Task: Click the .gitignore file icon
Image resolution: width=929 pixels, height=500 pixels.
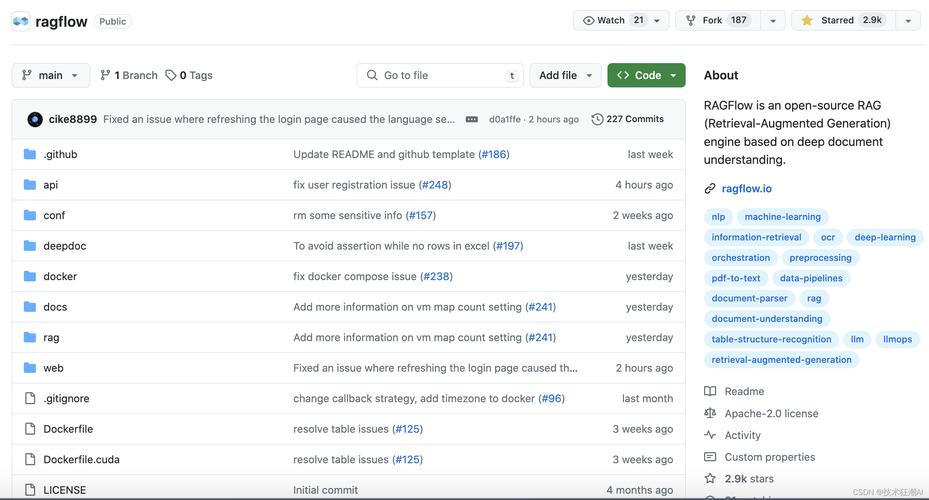Action: pyautogui.click(x=30, y=398)
